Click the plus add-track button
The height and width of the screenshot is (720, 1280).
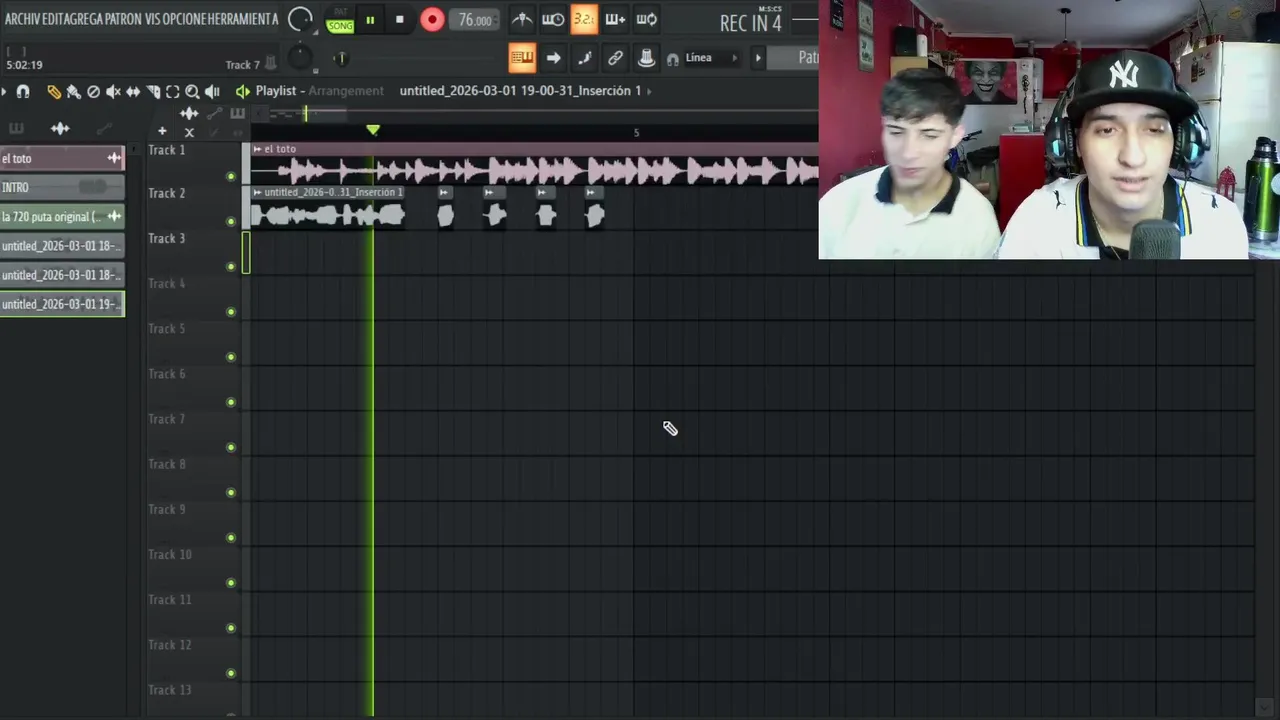click(x=162, y=131)
